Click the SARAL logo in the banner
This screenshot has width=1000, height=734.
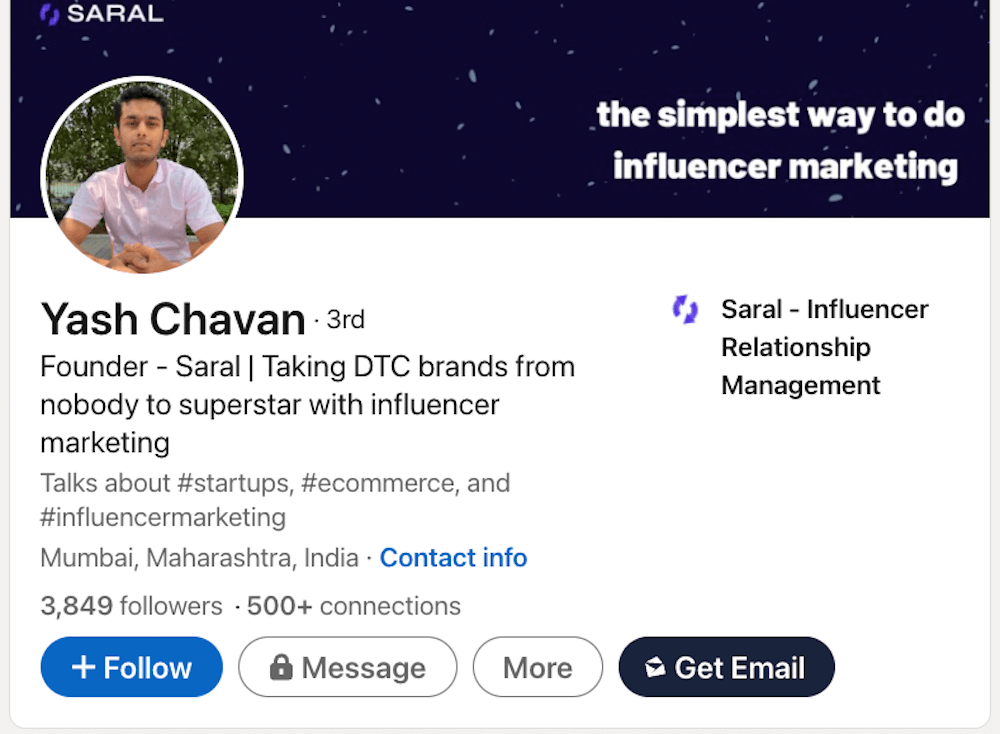[x=100, y=14]
